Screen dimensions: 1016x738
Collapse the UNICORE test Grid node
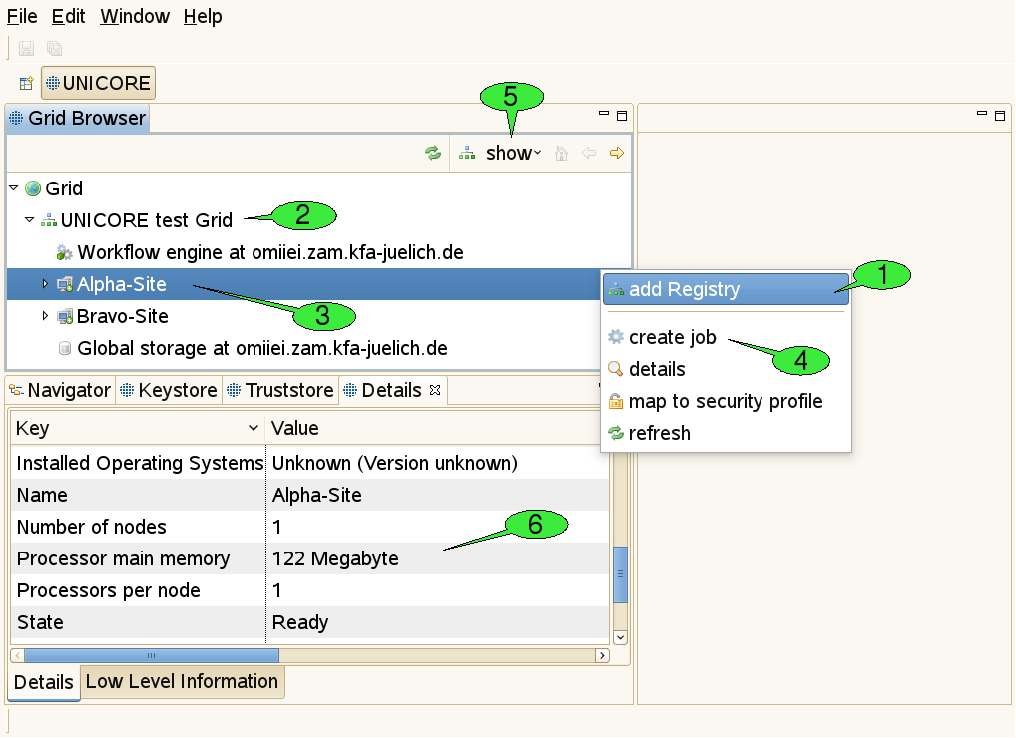(29, 220)
